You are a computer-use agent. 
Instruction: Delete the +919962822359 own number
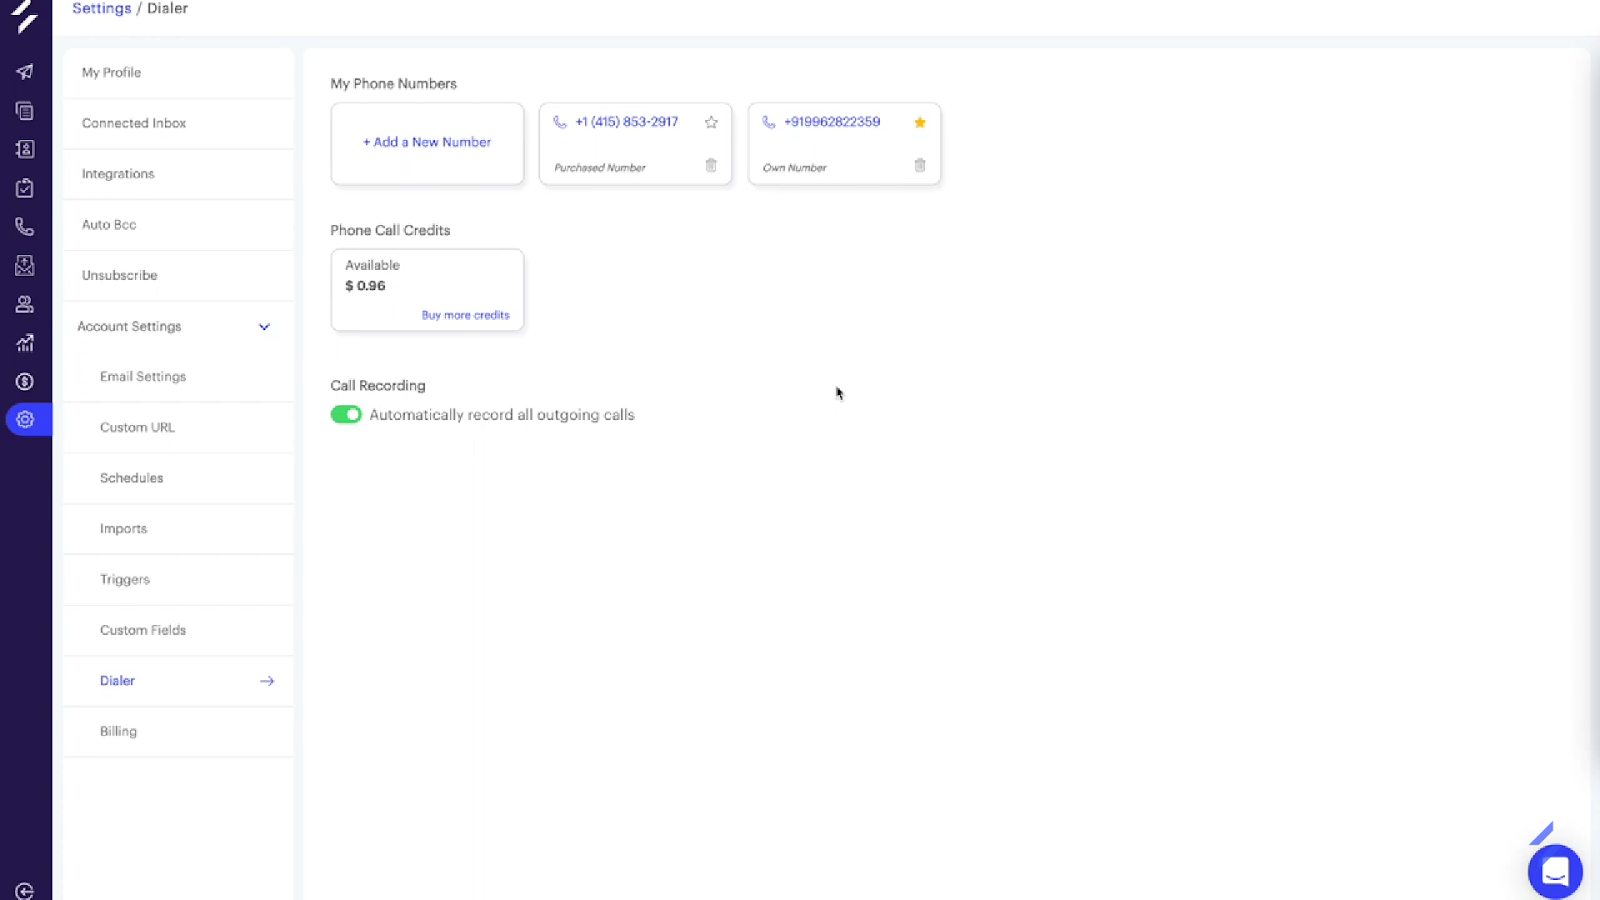920,166
